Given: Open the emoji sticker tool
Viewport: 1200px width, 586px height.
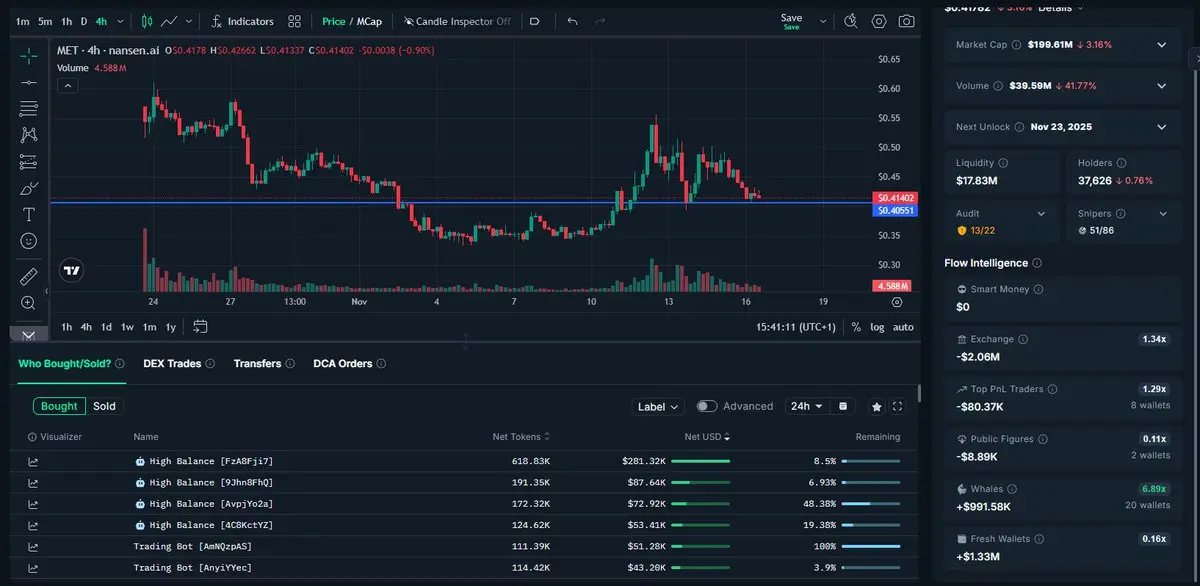Looking at the screenshot, I should pyautogui.click(x=29, y=241).
